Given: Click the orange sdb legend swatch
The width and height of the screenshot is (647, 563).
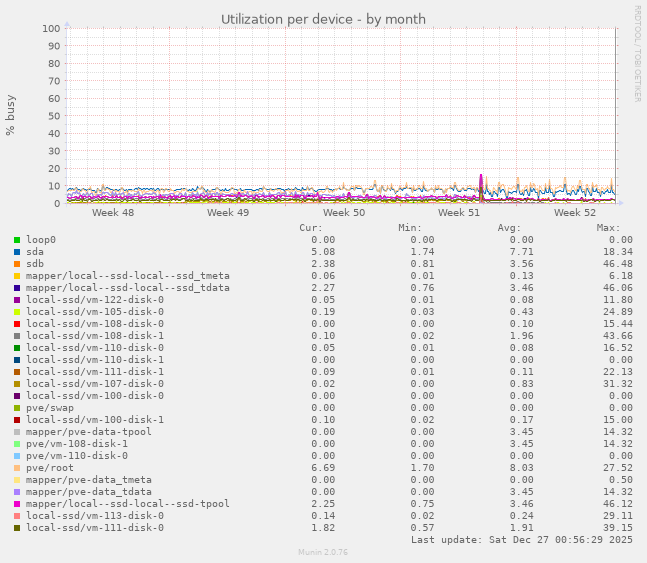Looking at the screenshot, I should tap(17, 264).
